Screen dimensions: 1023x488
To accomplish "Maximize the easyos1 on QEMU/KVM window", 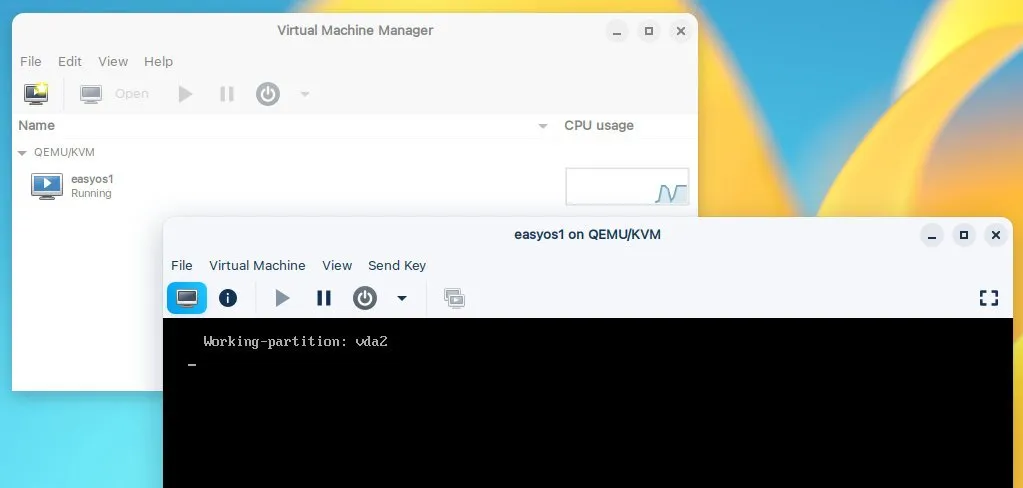I will point(964,235).
